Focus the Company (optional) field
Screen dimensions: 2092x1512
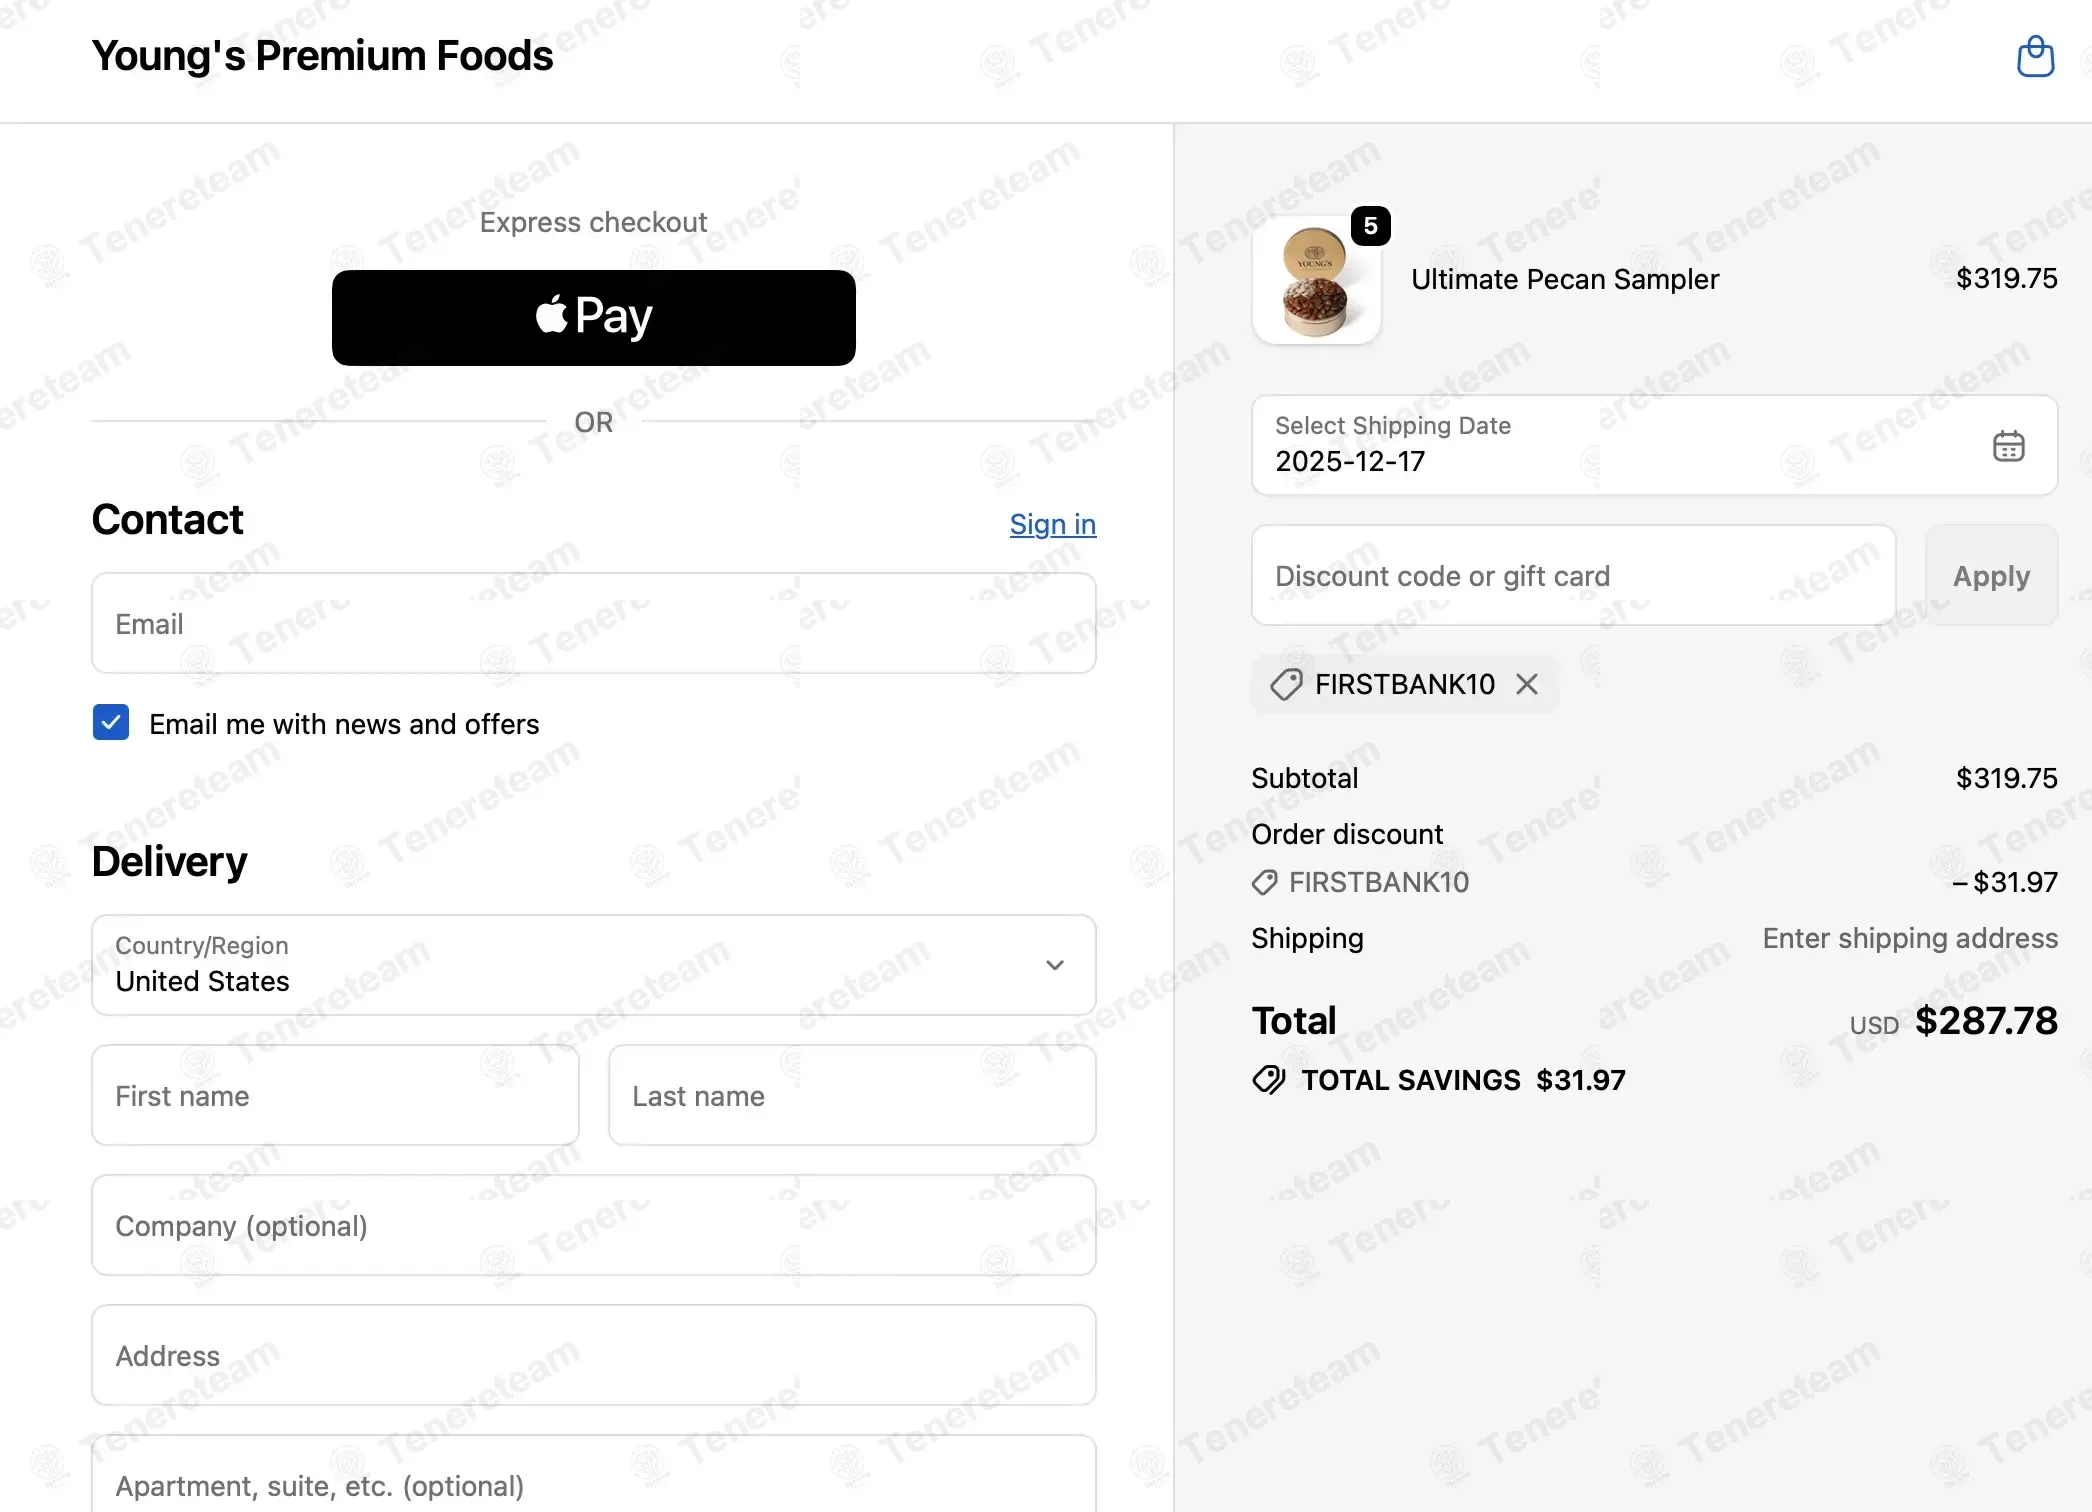(593, 1225)
